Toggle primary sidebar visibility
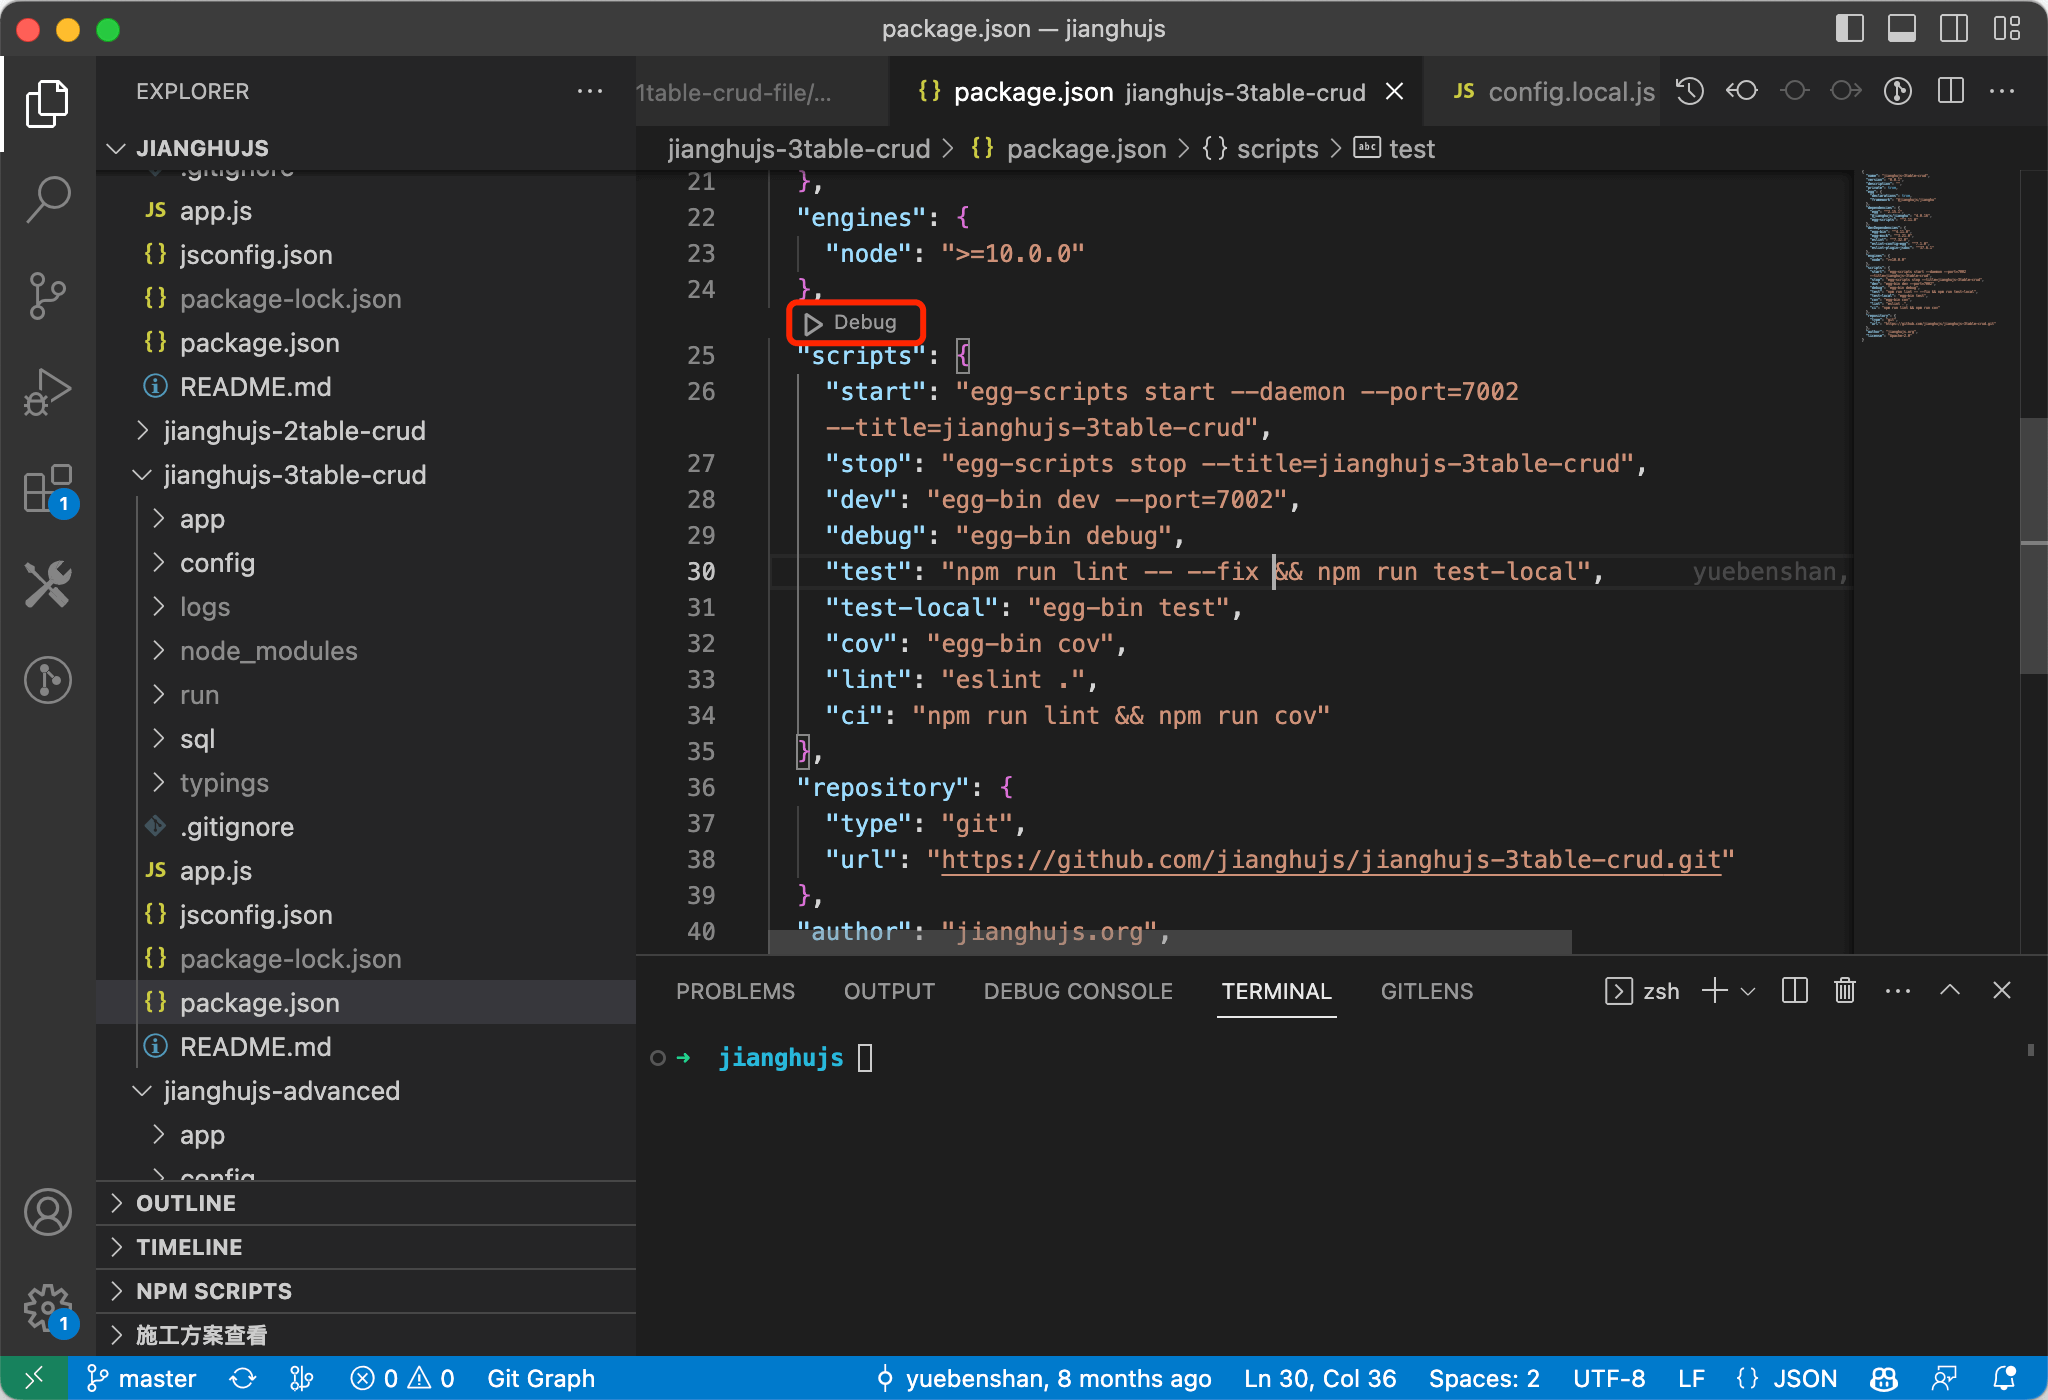Image resolution: width=2048 pixels, height=1400 pixels. point(1849,28)
